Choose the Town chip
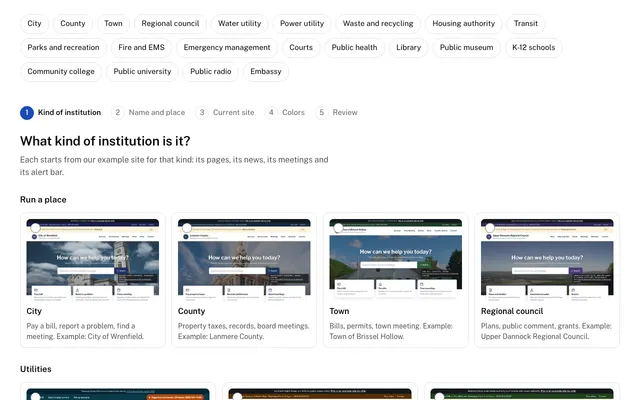This screenshot has height=400, width=640. click(x=113, y=24)
